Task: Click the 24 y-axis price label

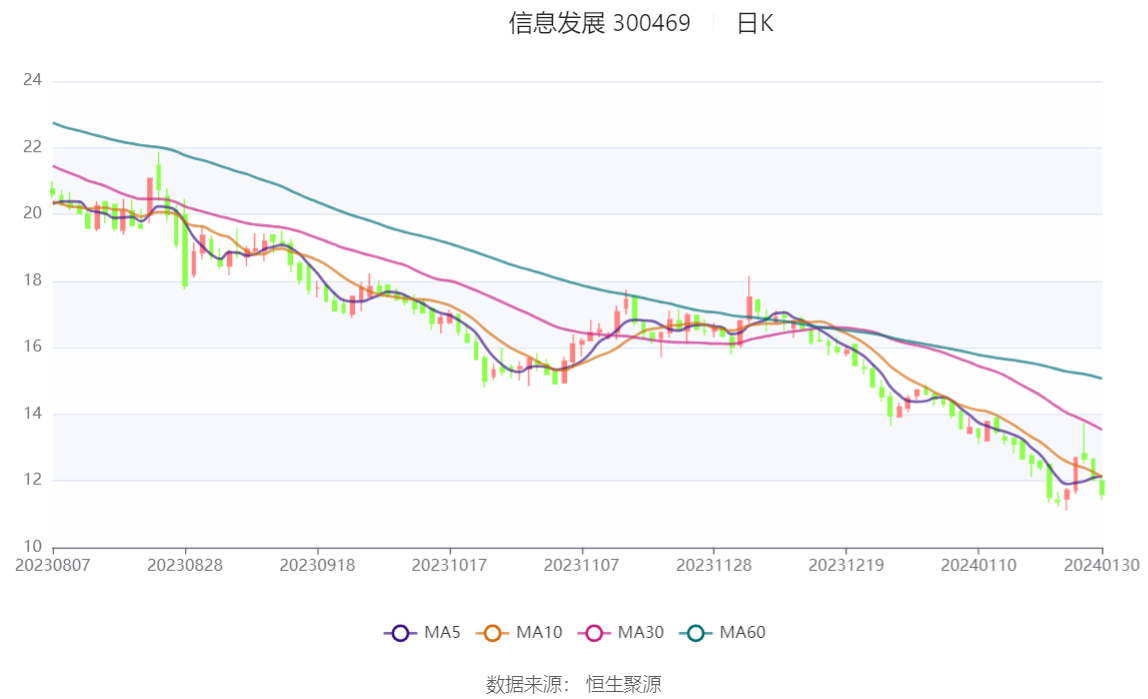Action: click(32, 80)
